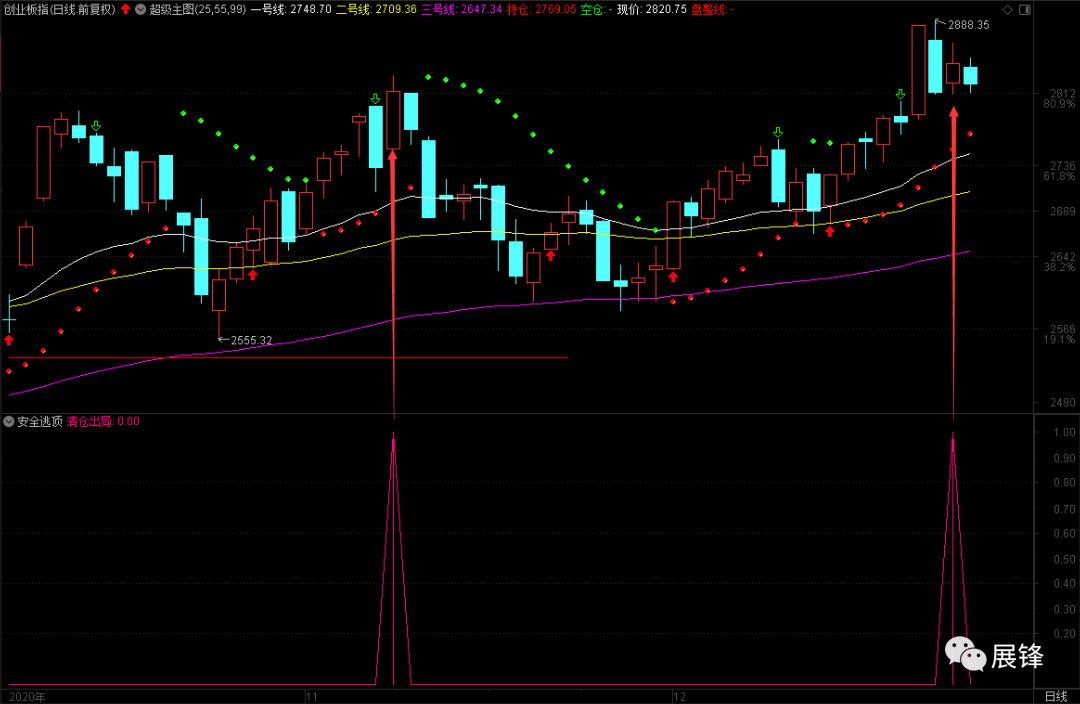The height and width of the screenshot is (704, 1080).
Task: Click the red up arrow beside 创业板指 title
Action: (x=125, y=9)
